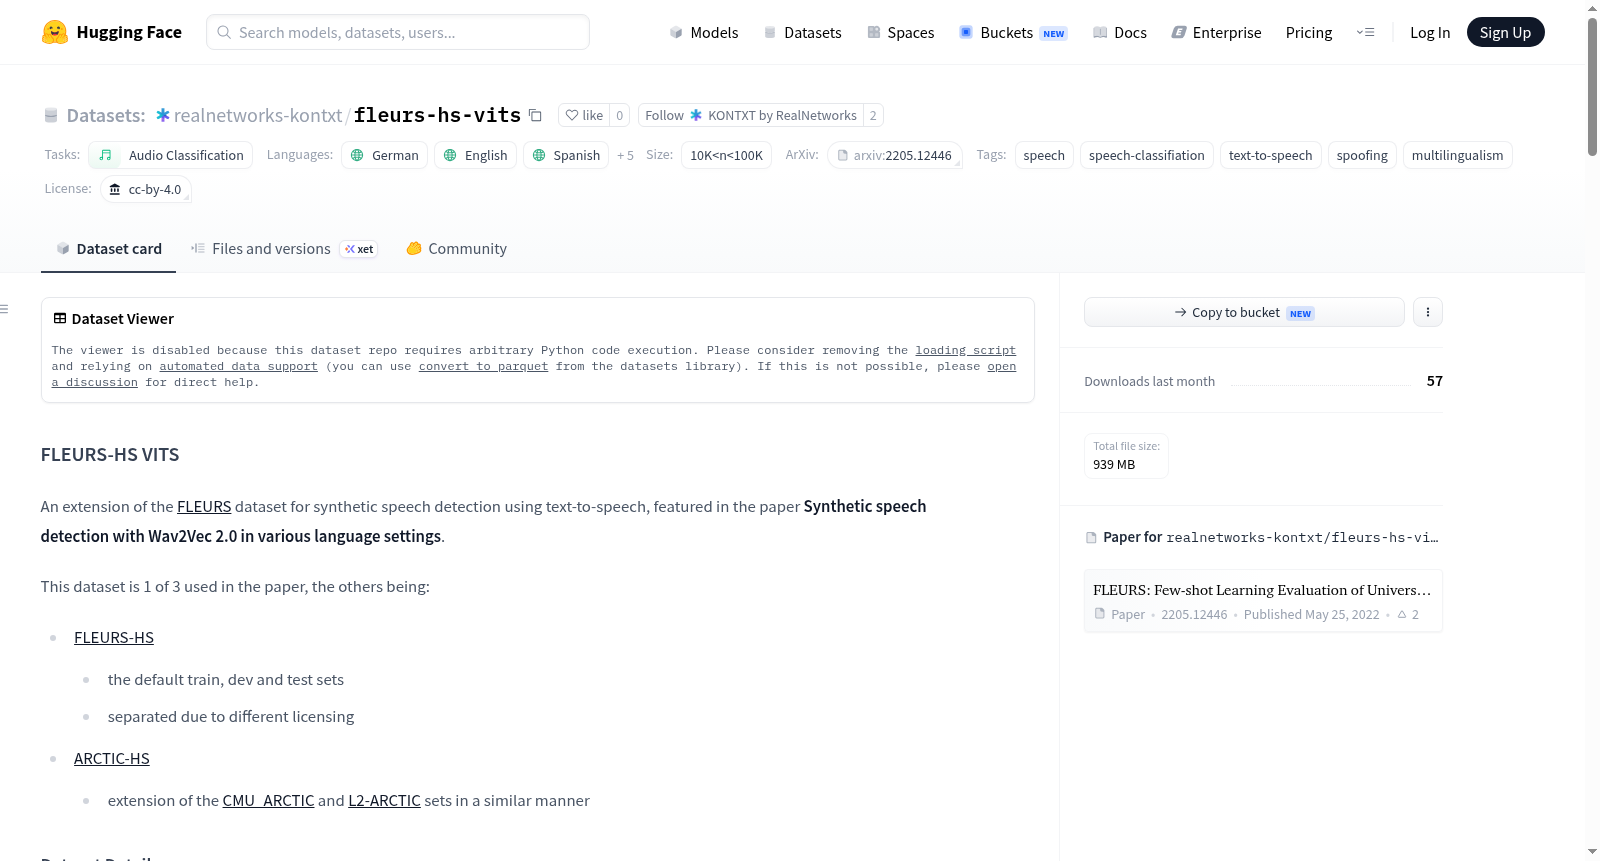This screenshot has height=861, width=1600.
Task: Click the Datasets breadcrumb label
Action: point(105,115)
